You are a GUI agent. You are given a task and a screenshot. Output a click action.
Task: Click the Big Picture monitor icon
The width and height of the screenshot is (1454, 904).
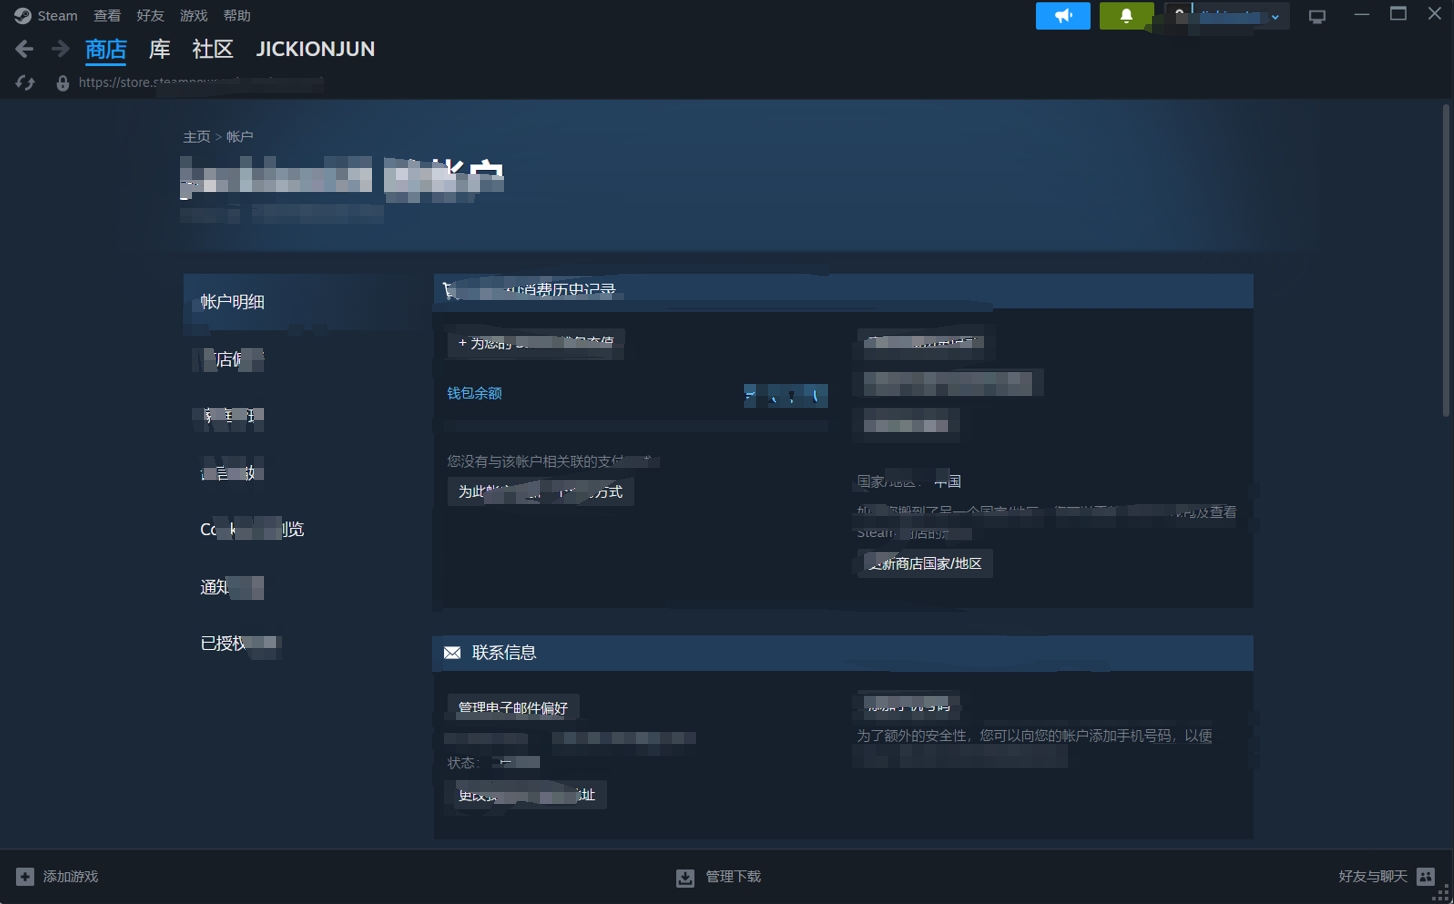pyautogui.click(x=1317, y=16)
